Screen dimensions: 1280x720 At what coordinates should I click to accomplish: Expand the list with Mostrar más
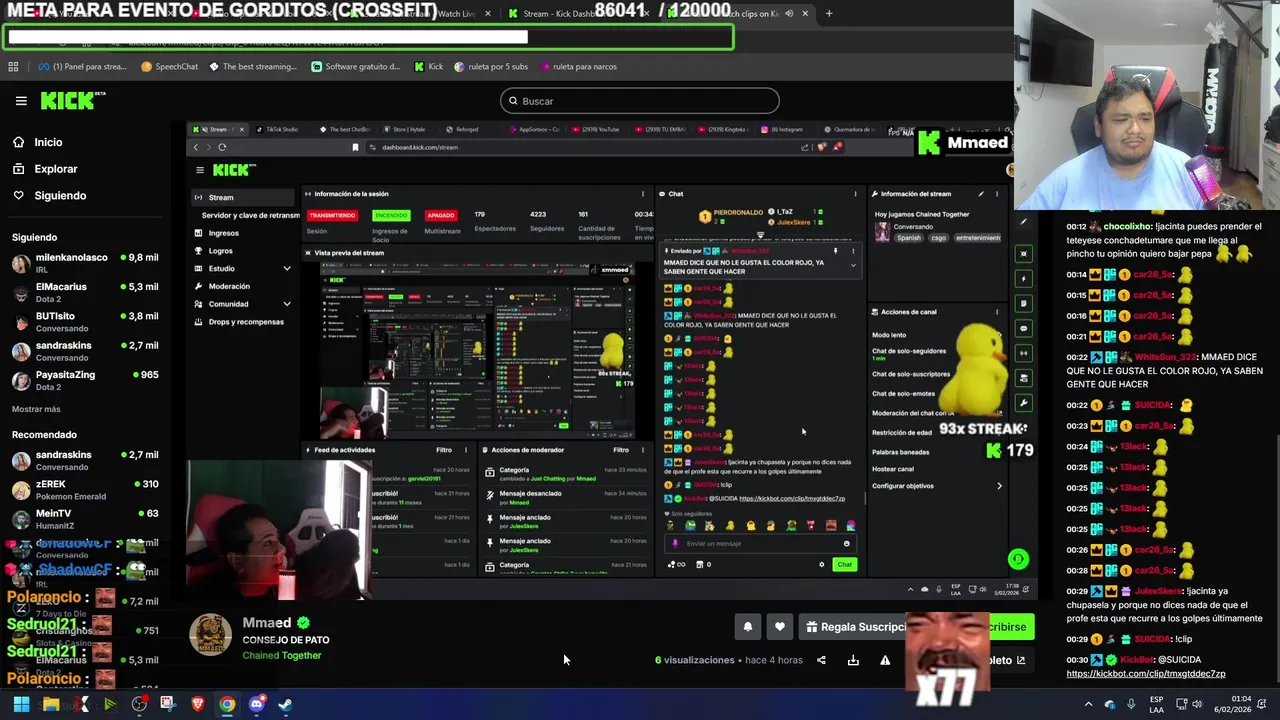pyautogui.click(x=36, y=409)
